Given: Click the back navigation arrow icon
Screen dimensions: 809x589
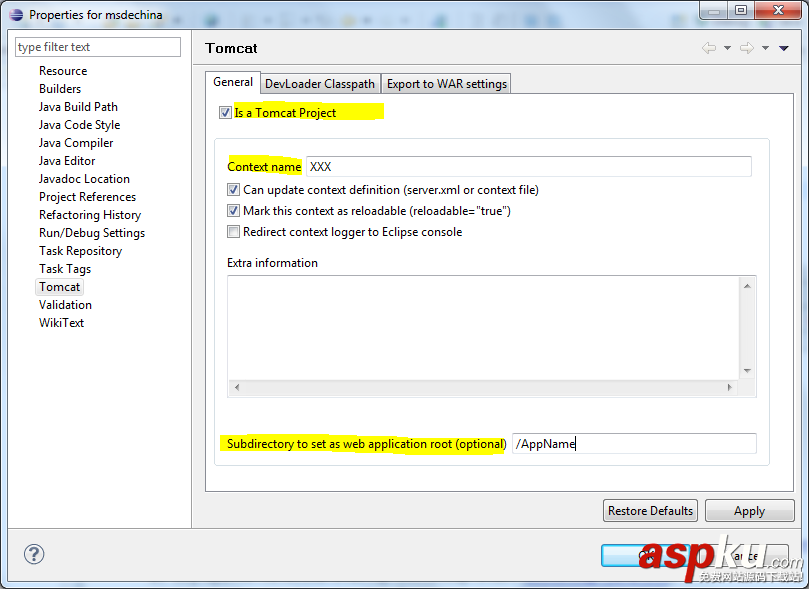Looking at the screenshot, I should [x=709, y=48].
